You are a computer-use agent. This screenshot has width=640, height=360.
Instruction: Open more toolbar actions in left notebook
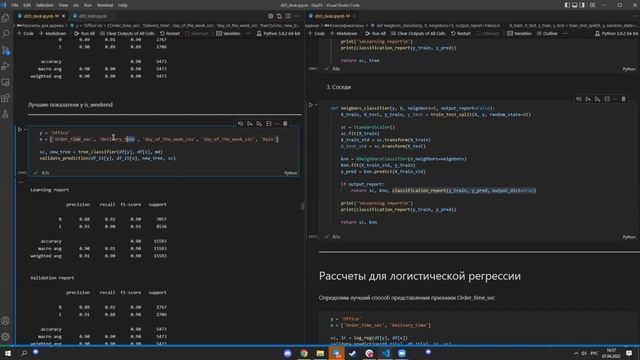[248, 33]
